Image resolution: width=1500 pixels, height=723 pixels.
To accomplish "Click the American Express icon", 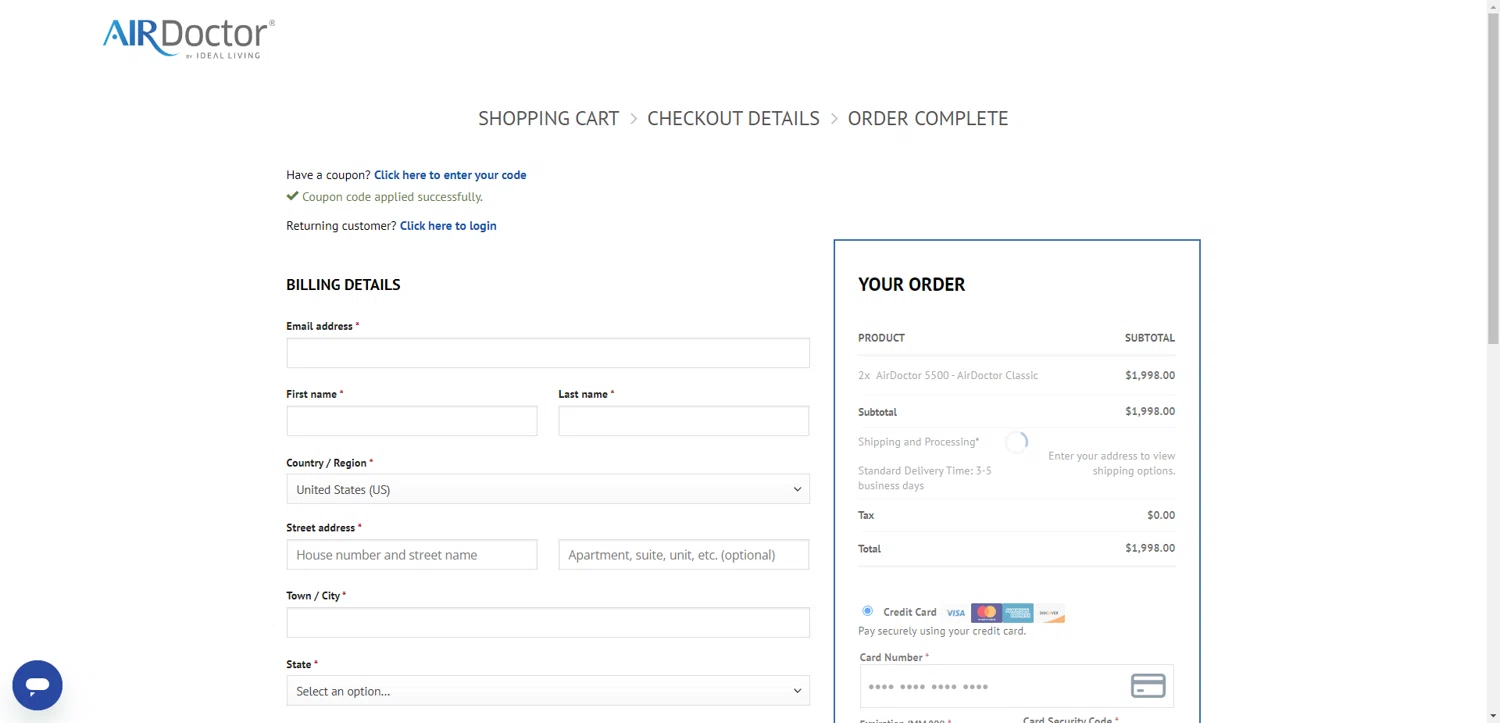I will click(x=1017, y=612).
